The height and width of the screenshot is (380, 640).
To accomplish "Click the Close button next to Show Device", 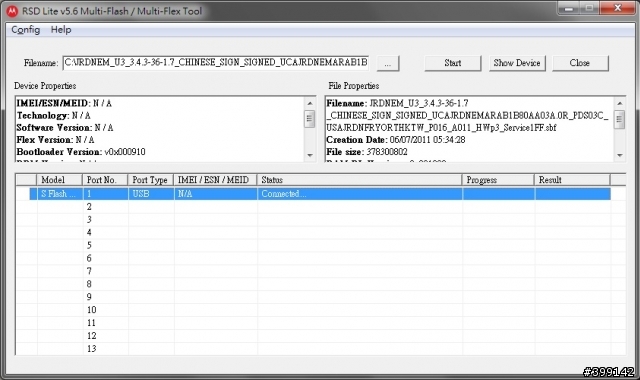I will (x=580, y=63).
